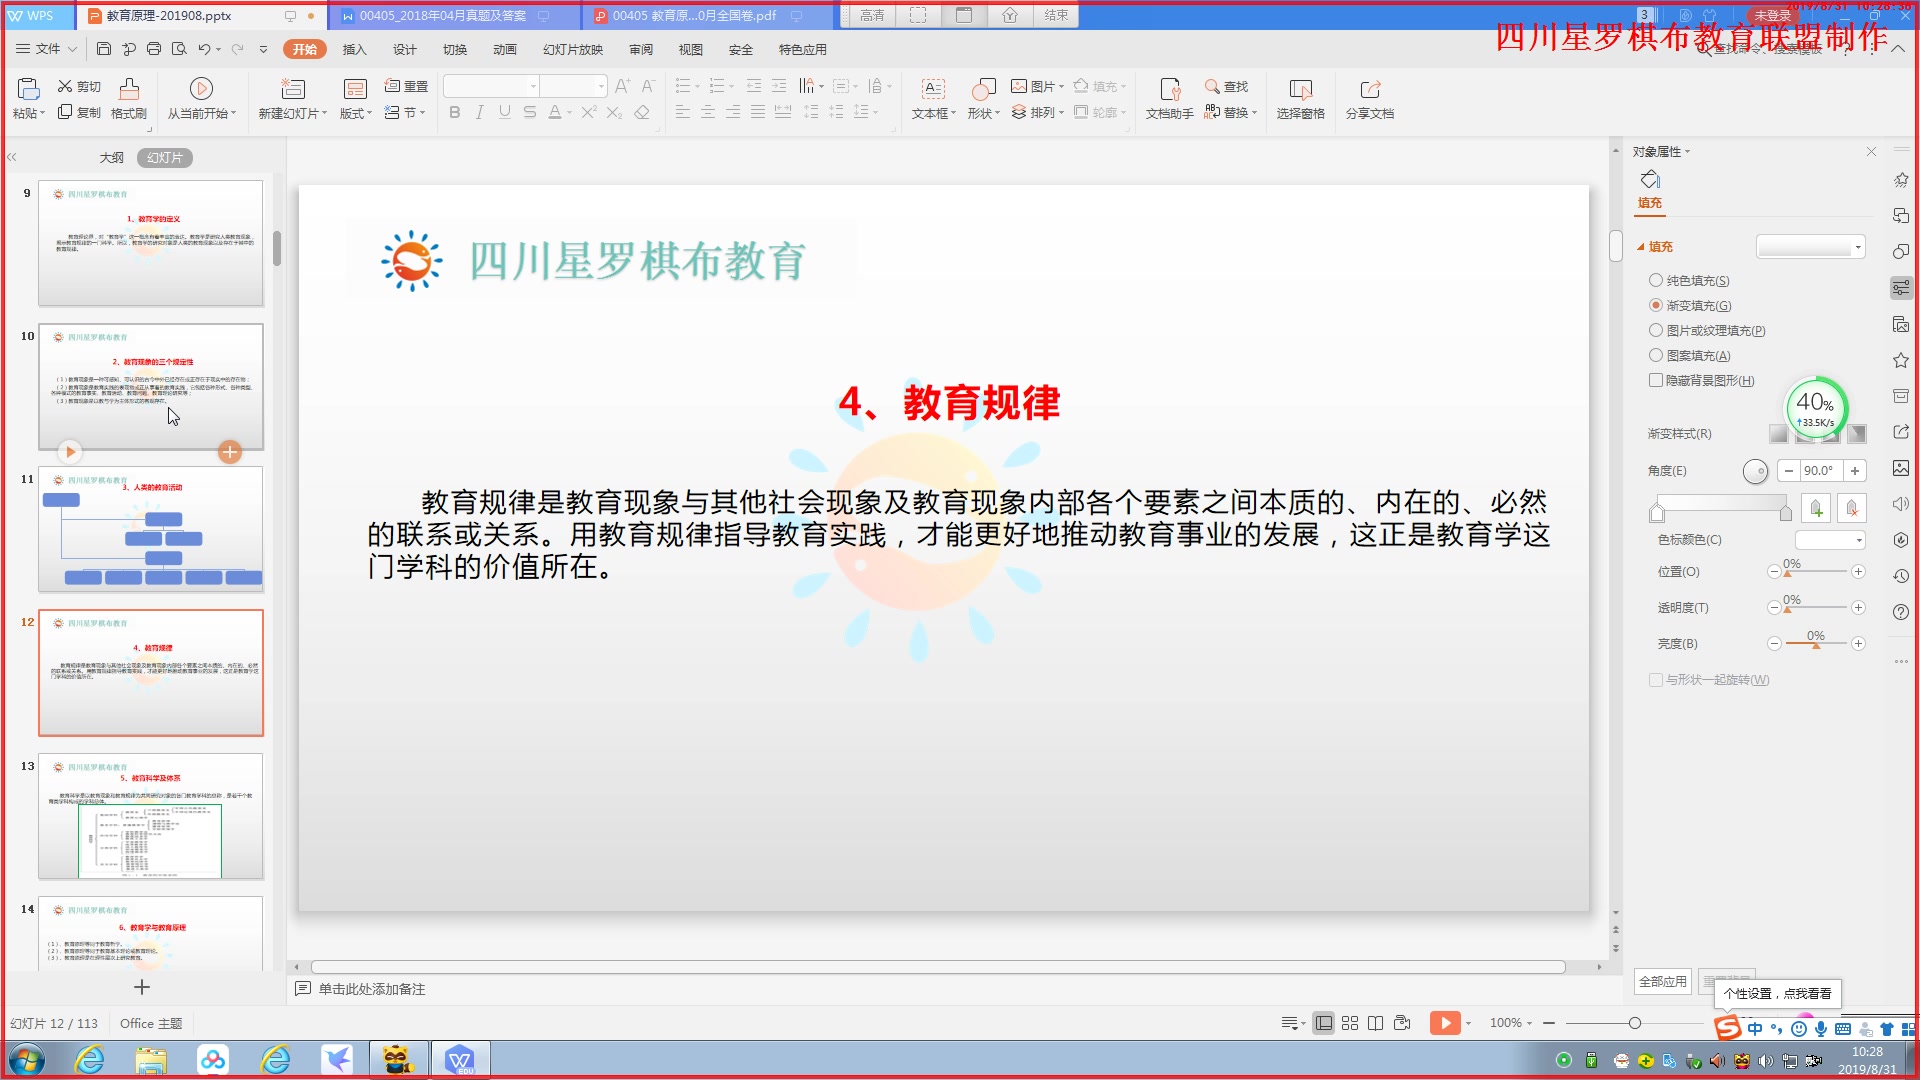Select Picture or Texture Fill radio button
Image resolution: width=1920 pixels, height=1080 pixels.
tap(1656, 330)
